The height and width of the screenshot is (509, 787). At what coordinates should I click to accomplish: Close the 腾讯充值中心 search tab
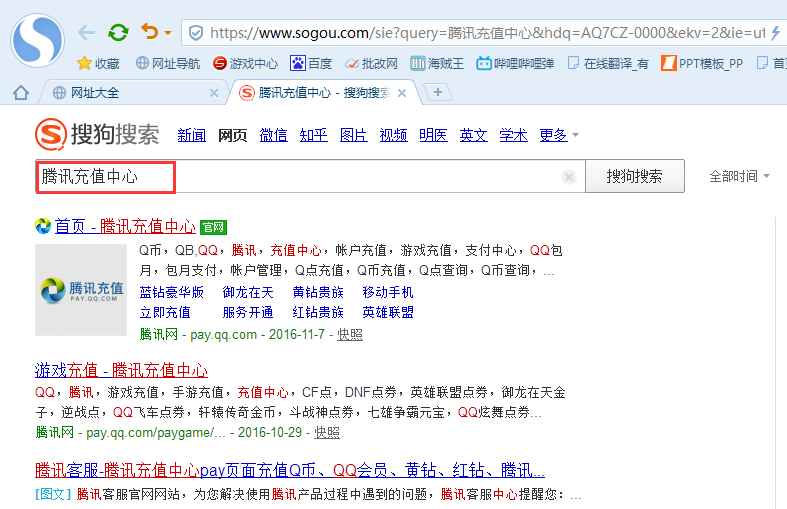(x=402, y=93)
